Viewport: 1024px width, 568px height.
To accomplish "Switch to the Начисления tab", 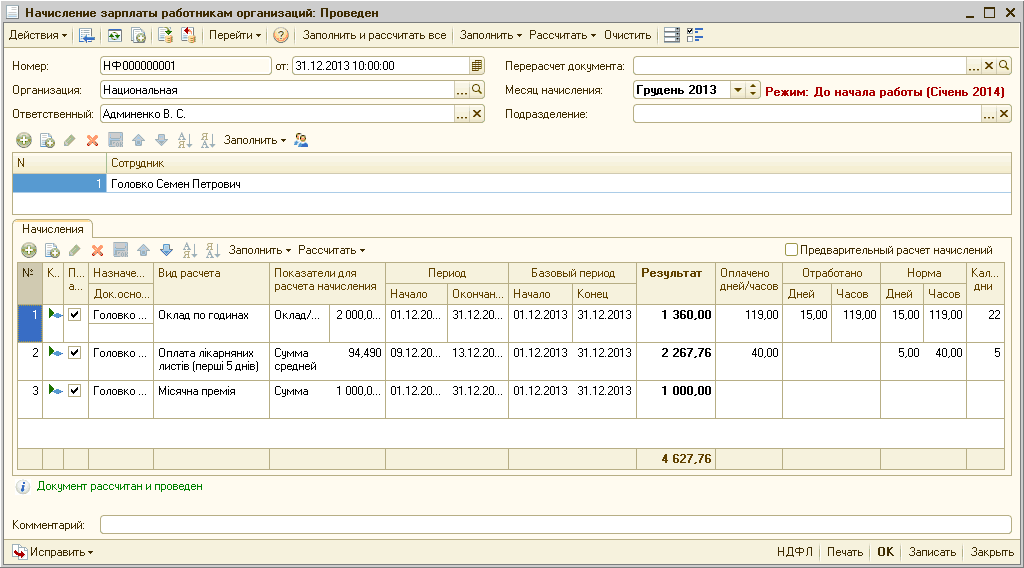I will point(53,229).
